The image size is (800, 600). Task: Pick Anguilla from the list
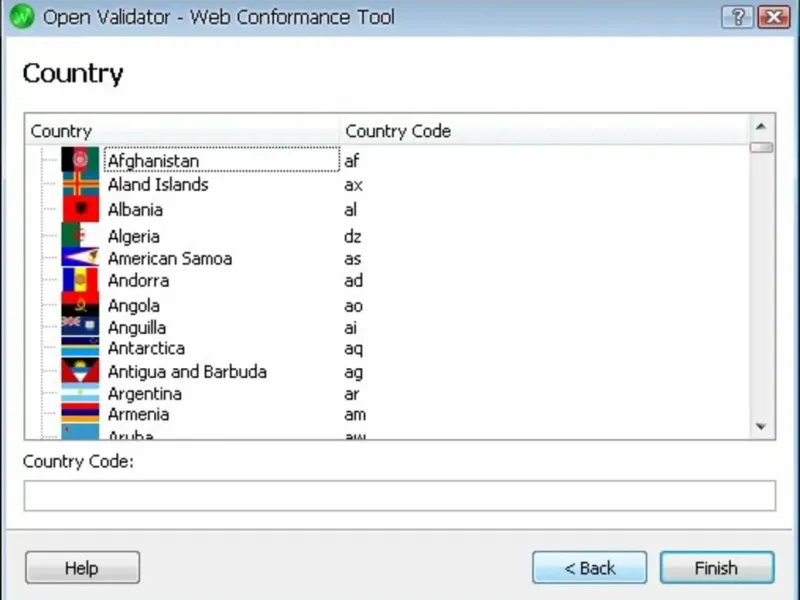[x=137, y=328]
